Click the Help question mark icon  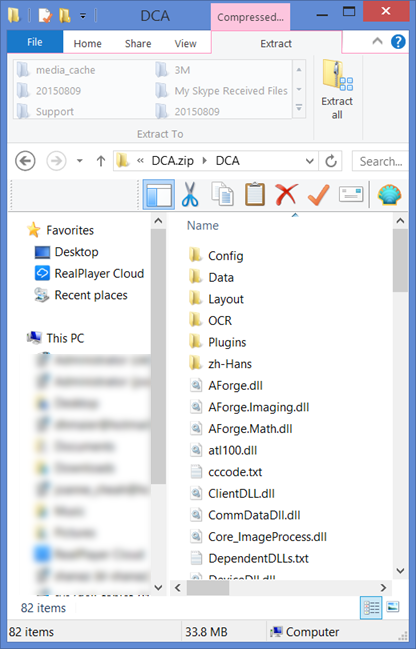pyautogui.click(x=398, y=42)
